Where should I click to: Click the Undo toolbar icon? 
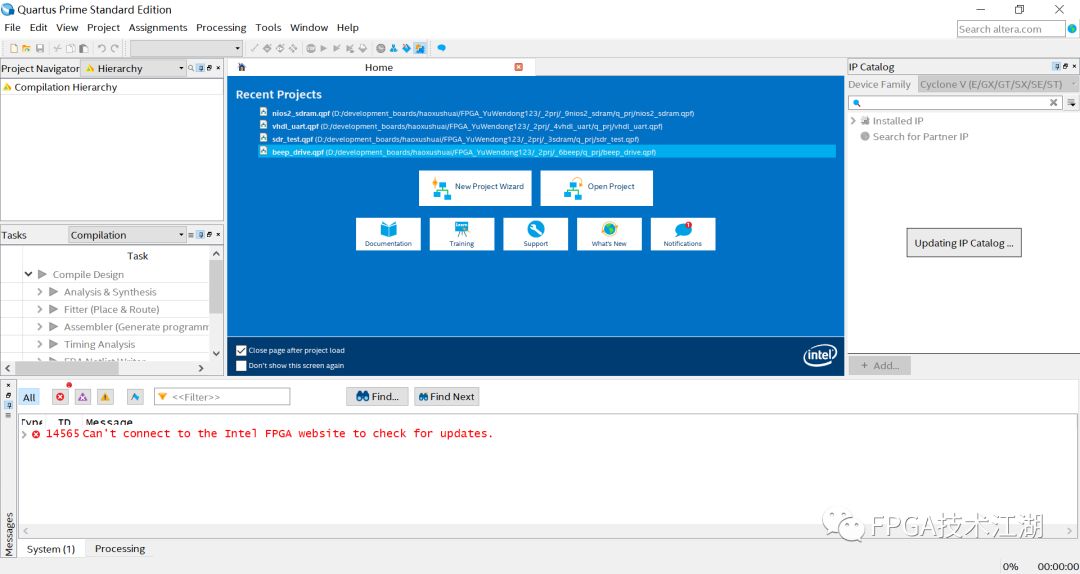coord(101,48)
